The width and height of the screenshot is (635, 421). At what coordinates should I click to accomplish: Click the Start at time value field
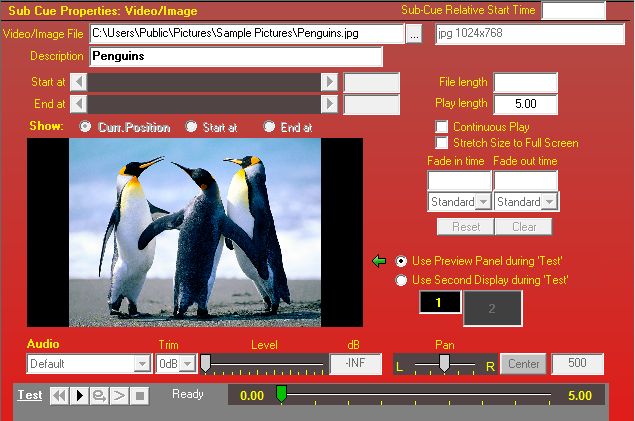[371, 83]
